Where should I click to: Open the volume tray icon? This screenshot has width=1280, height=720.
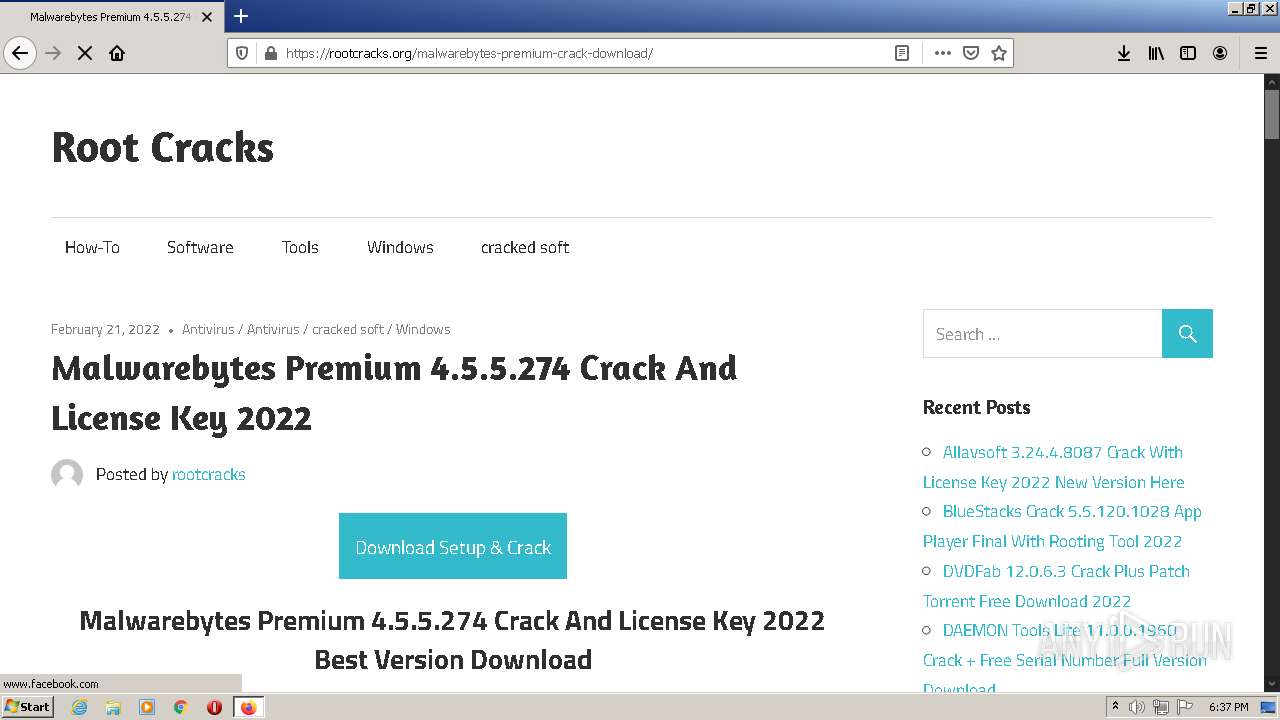click(1137, 707)
